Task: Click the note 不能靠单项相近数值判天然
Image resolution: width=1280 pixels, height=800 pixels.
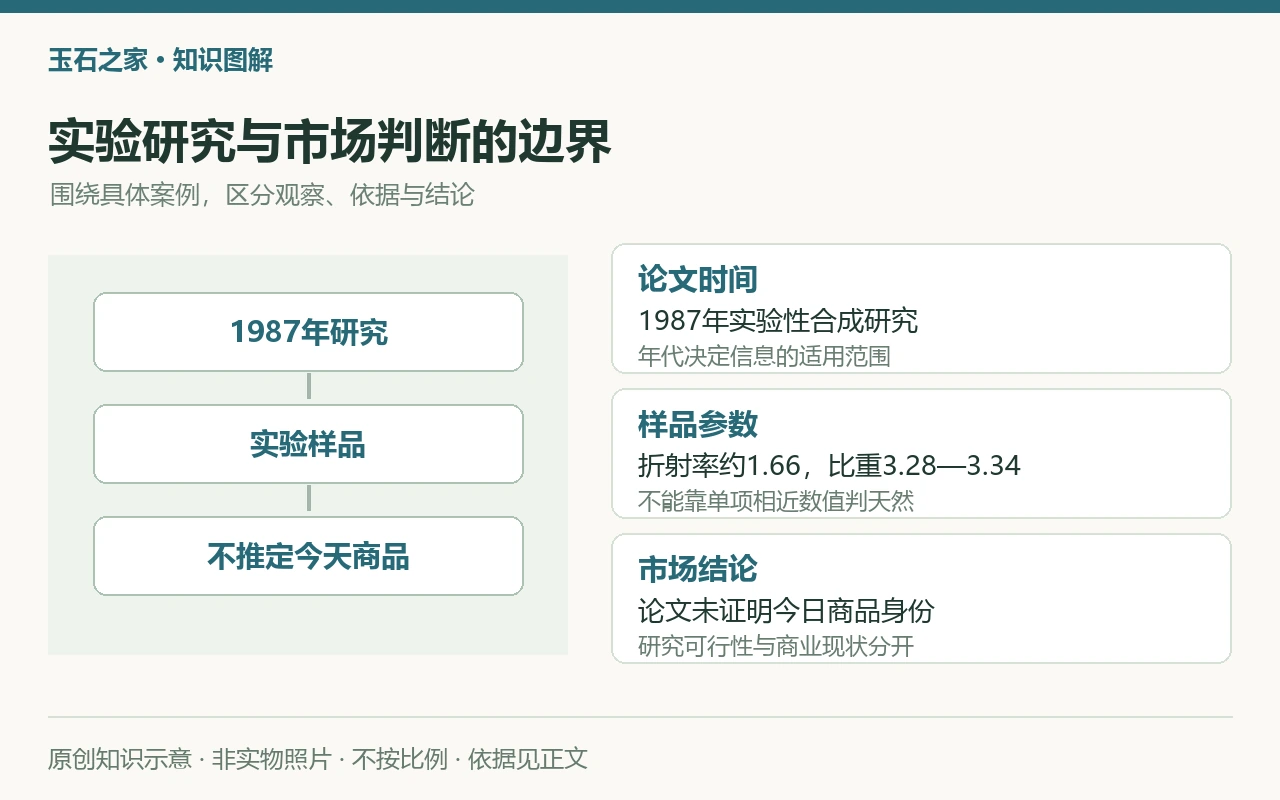Action: point(776,501)
